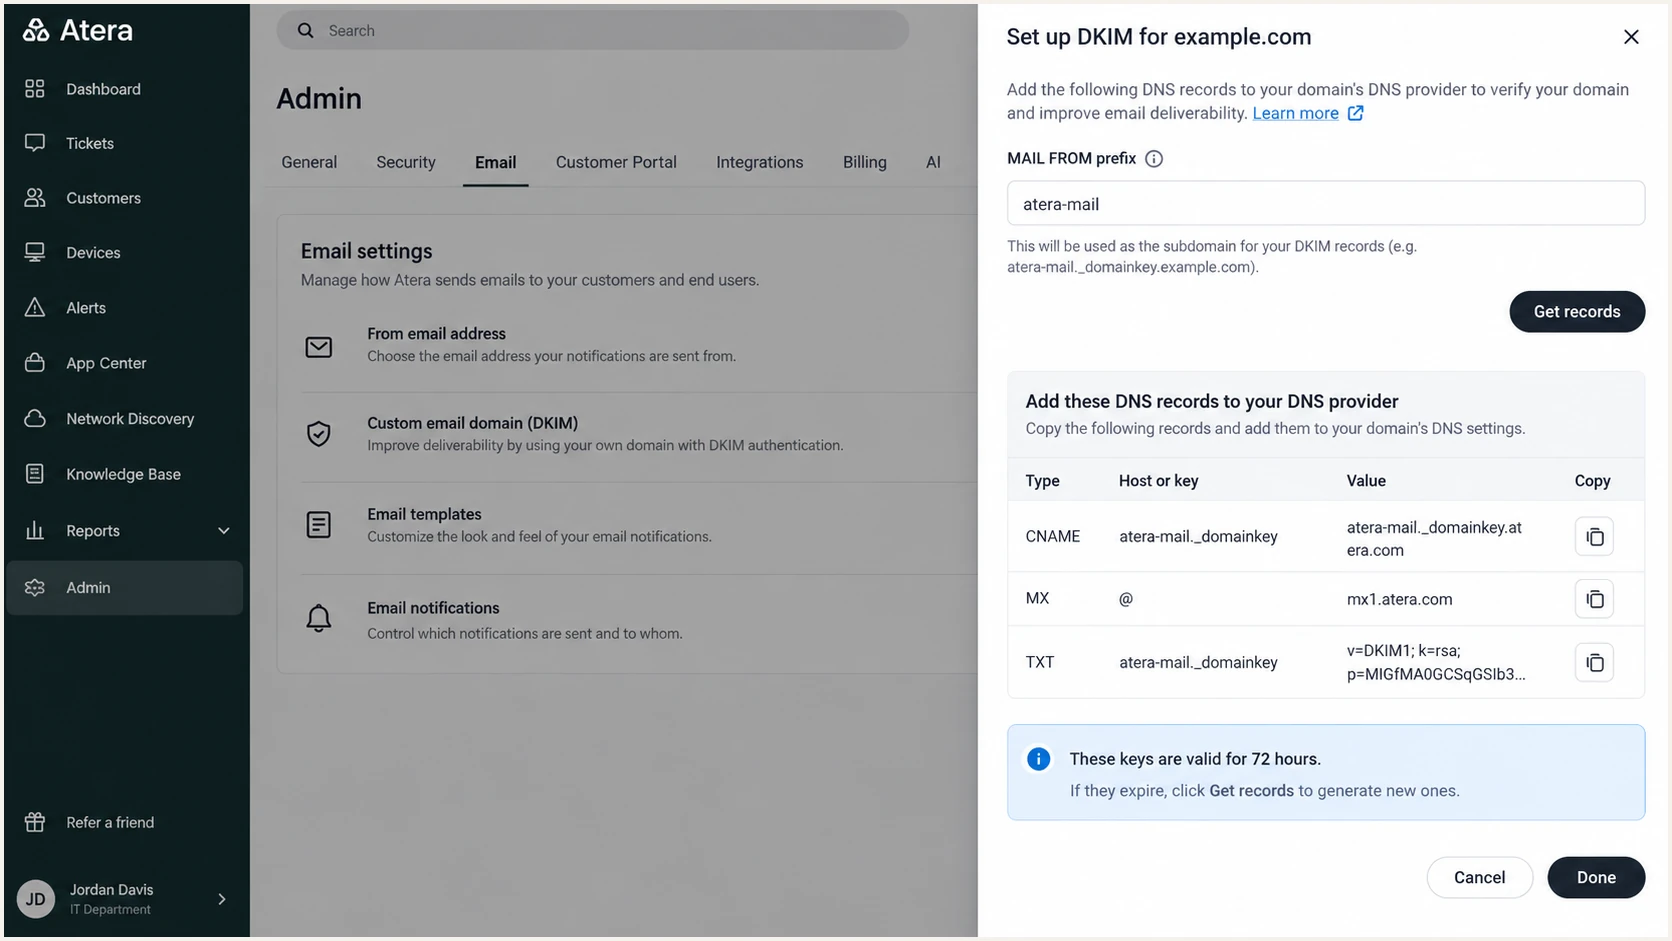Click the App Center bag icon
This screenshot has width=1672, height=941.
(x=35, y=363)
